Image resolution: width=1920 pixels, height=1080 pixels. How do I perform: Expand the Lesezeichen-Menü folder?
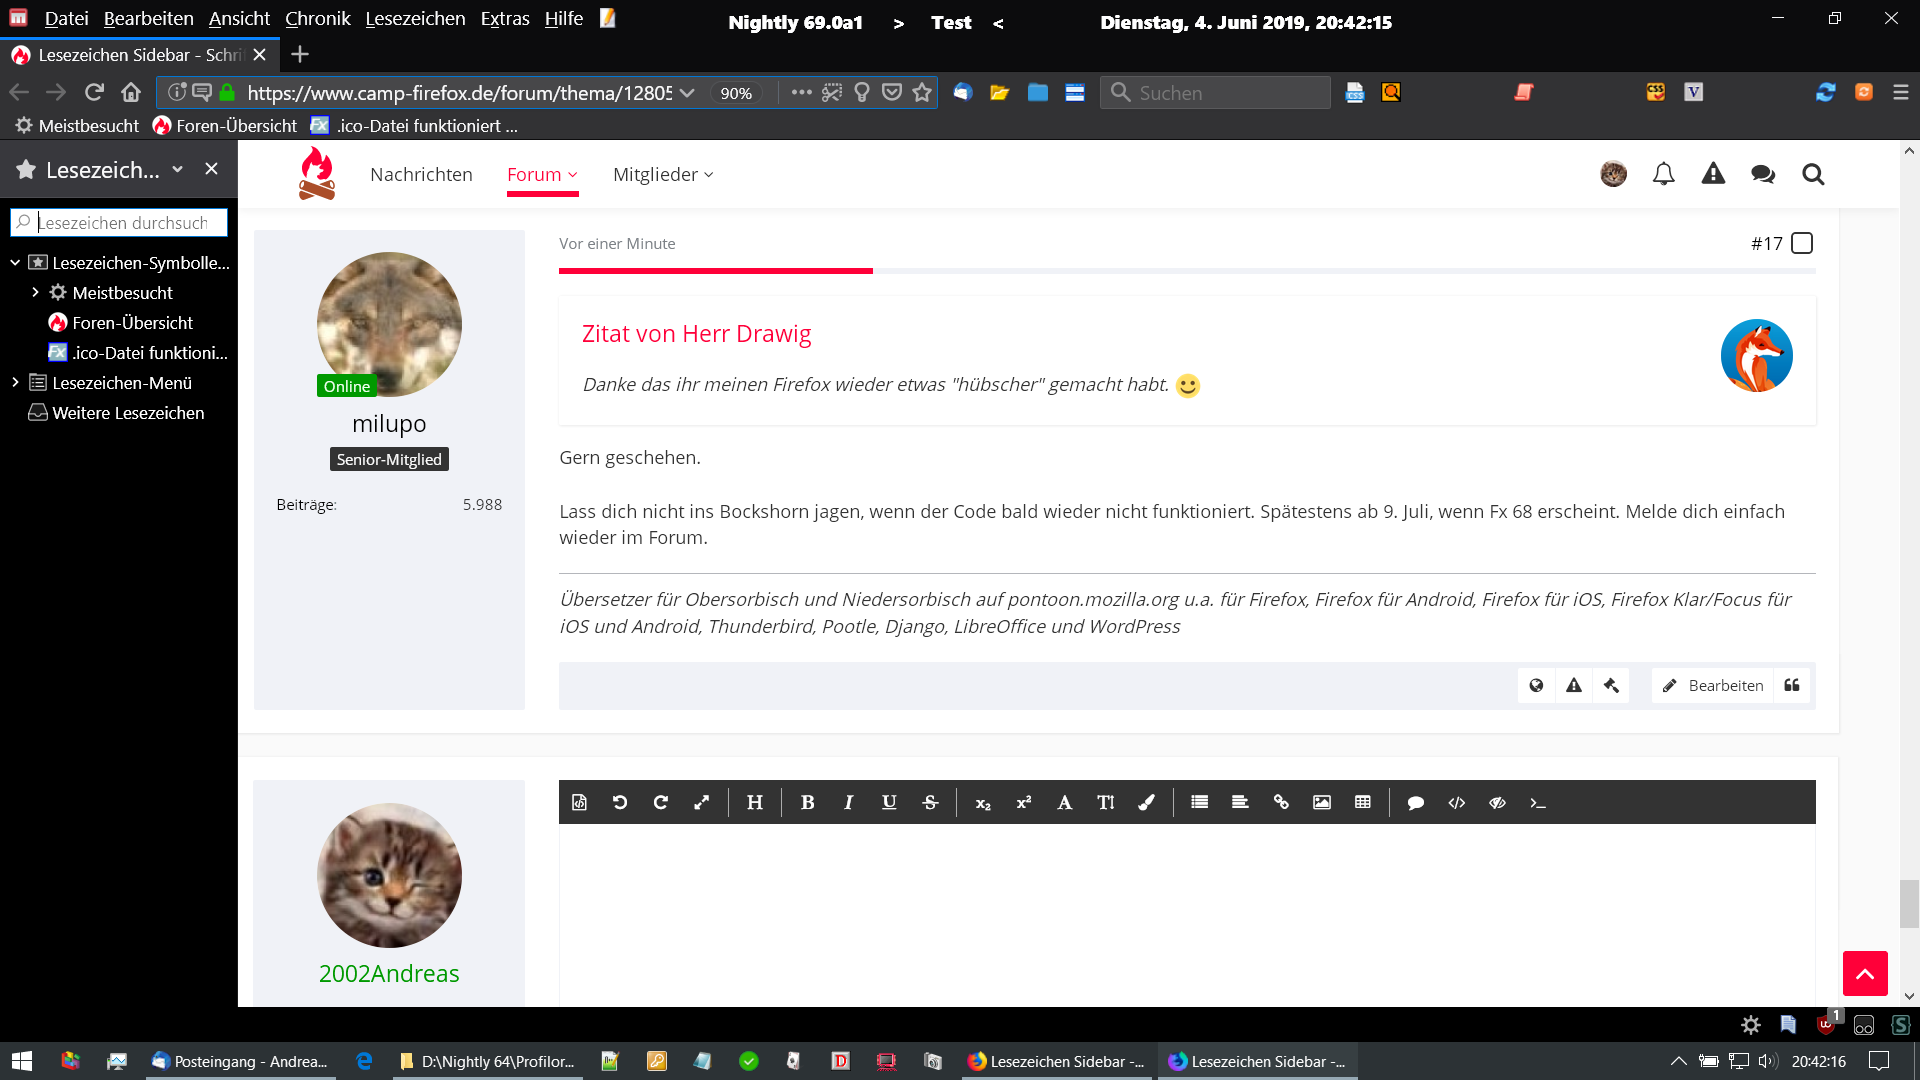(x=15, y=382)
